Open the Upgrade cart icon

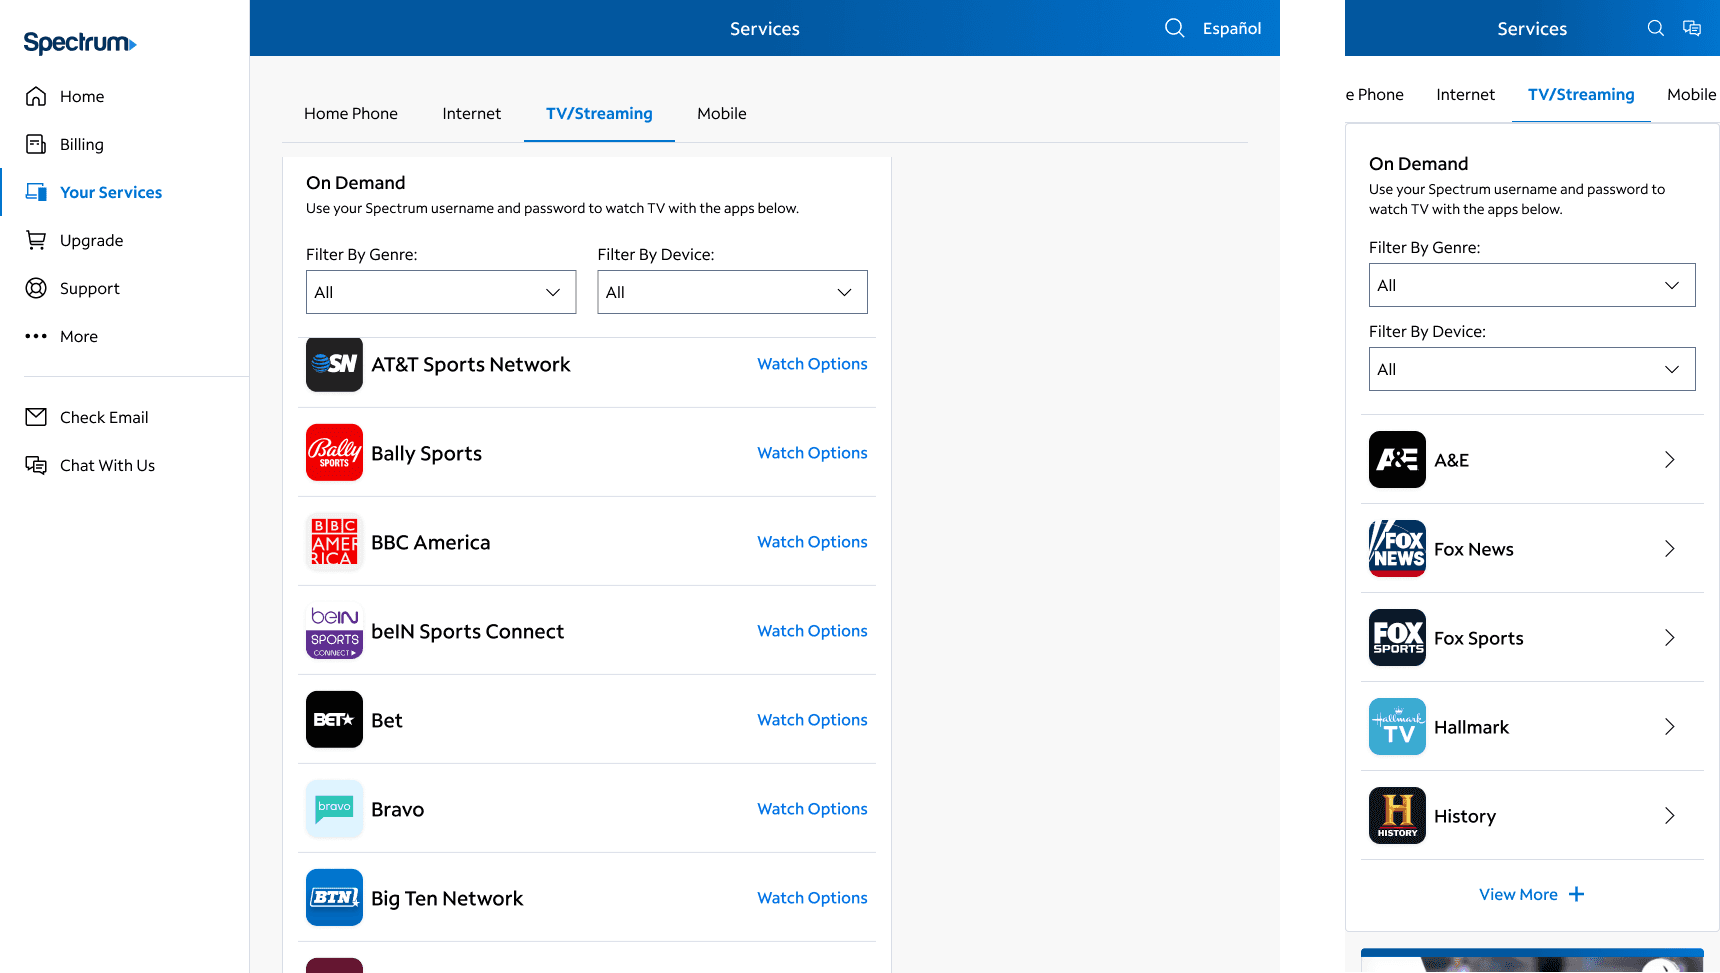tap(36, 240)
